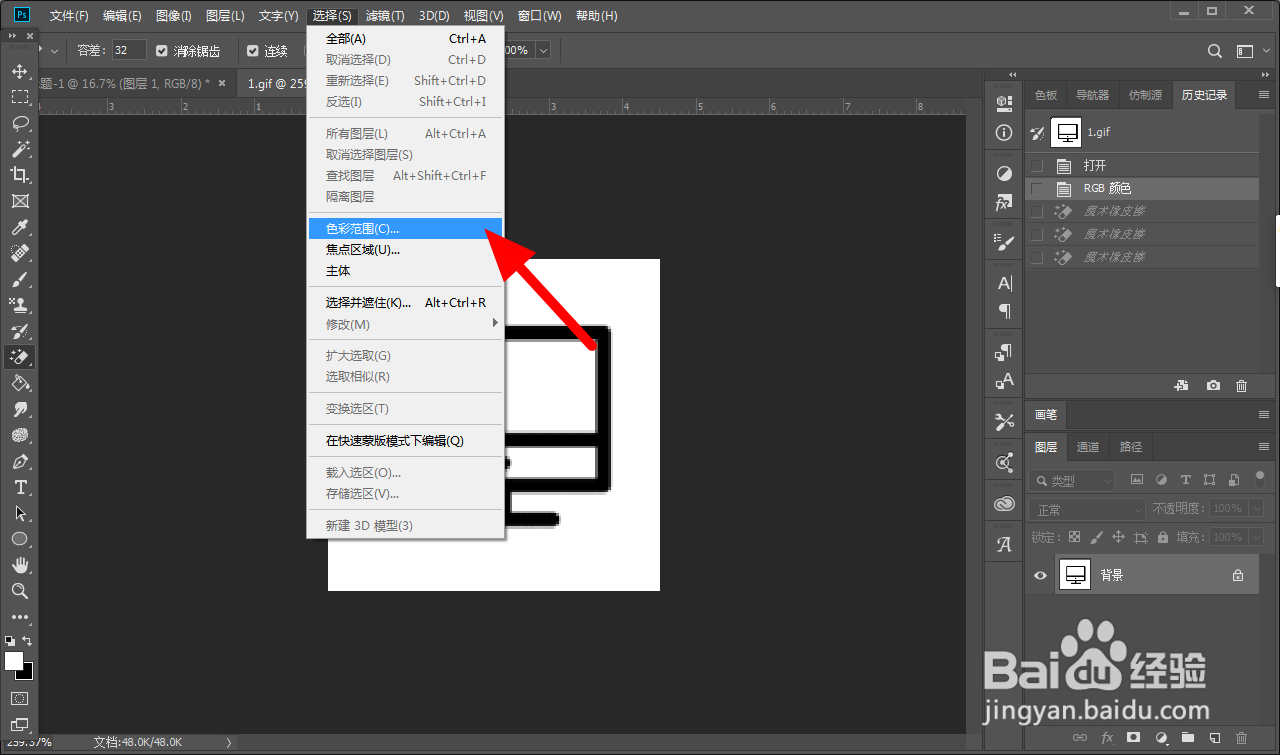Viewport: 1280px width, 755px height.
Task: Lock transparent pixels in Layers panel
Action: point(1075,537)
